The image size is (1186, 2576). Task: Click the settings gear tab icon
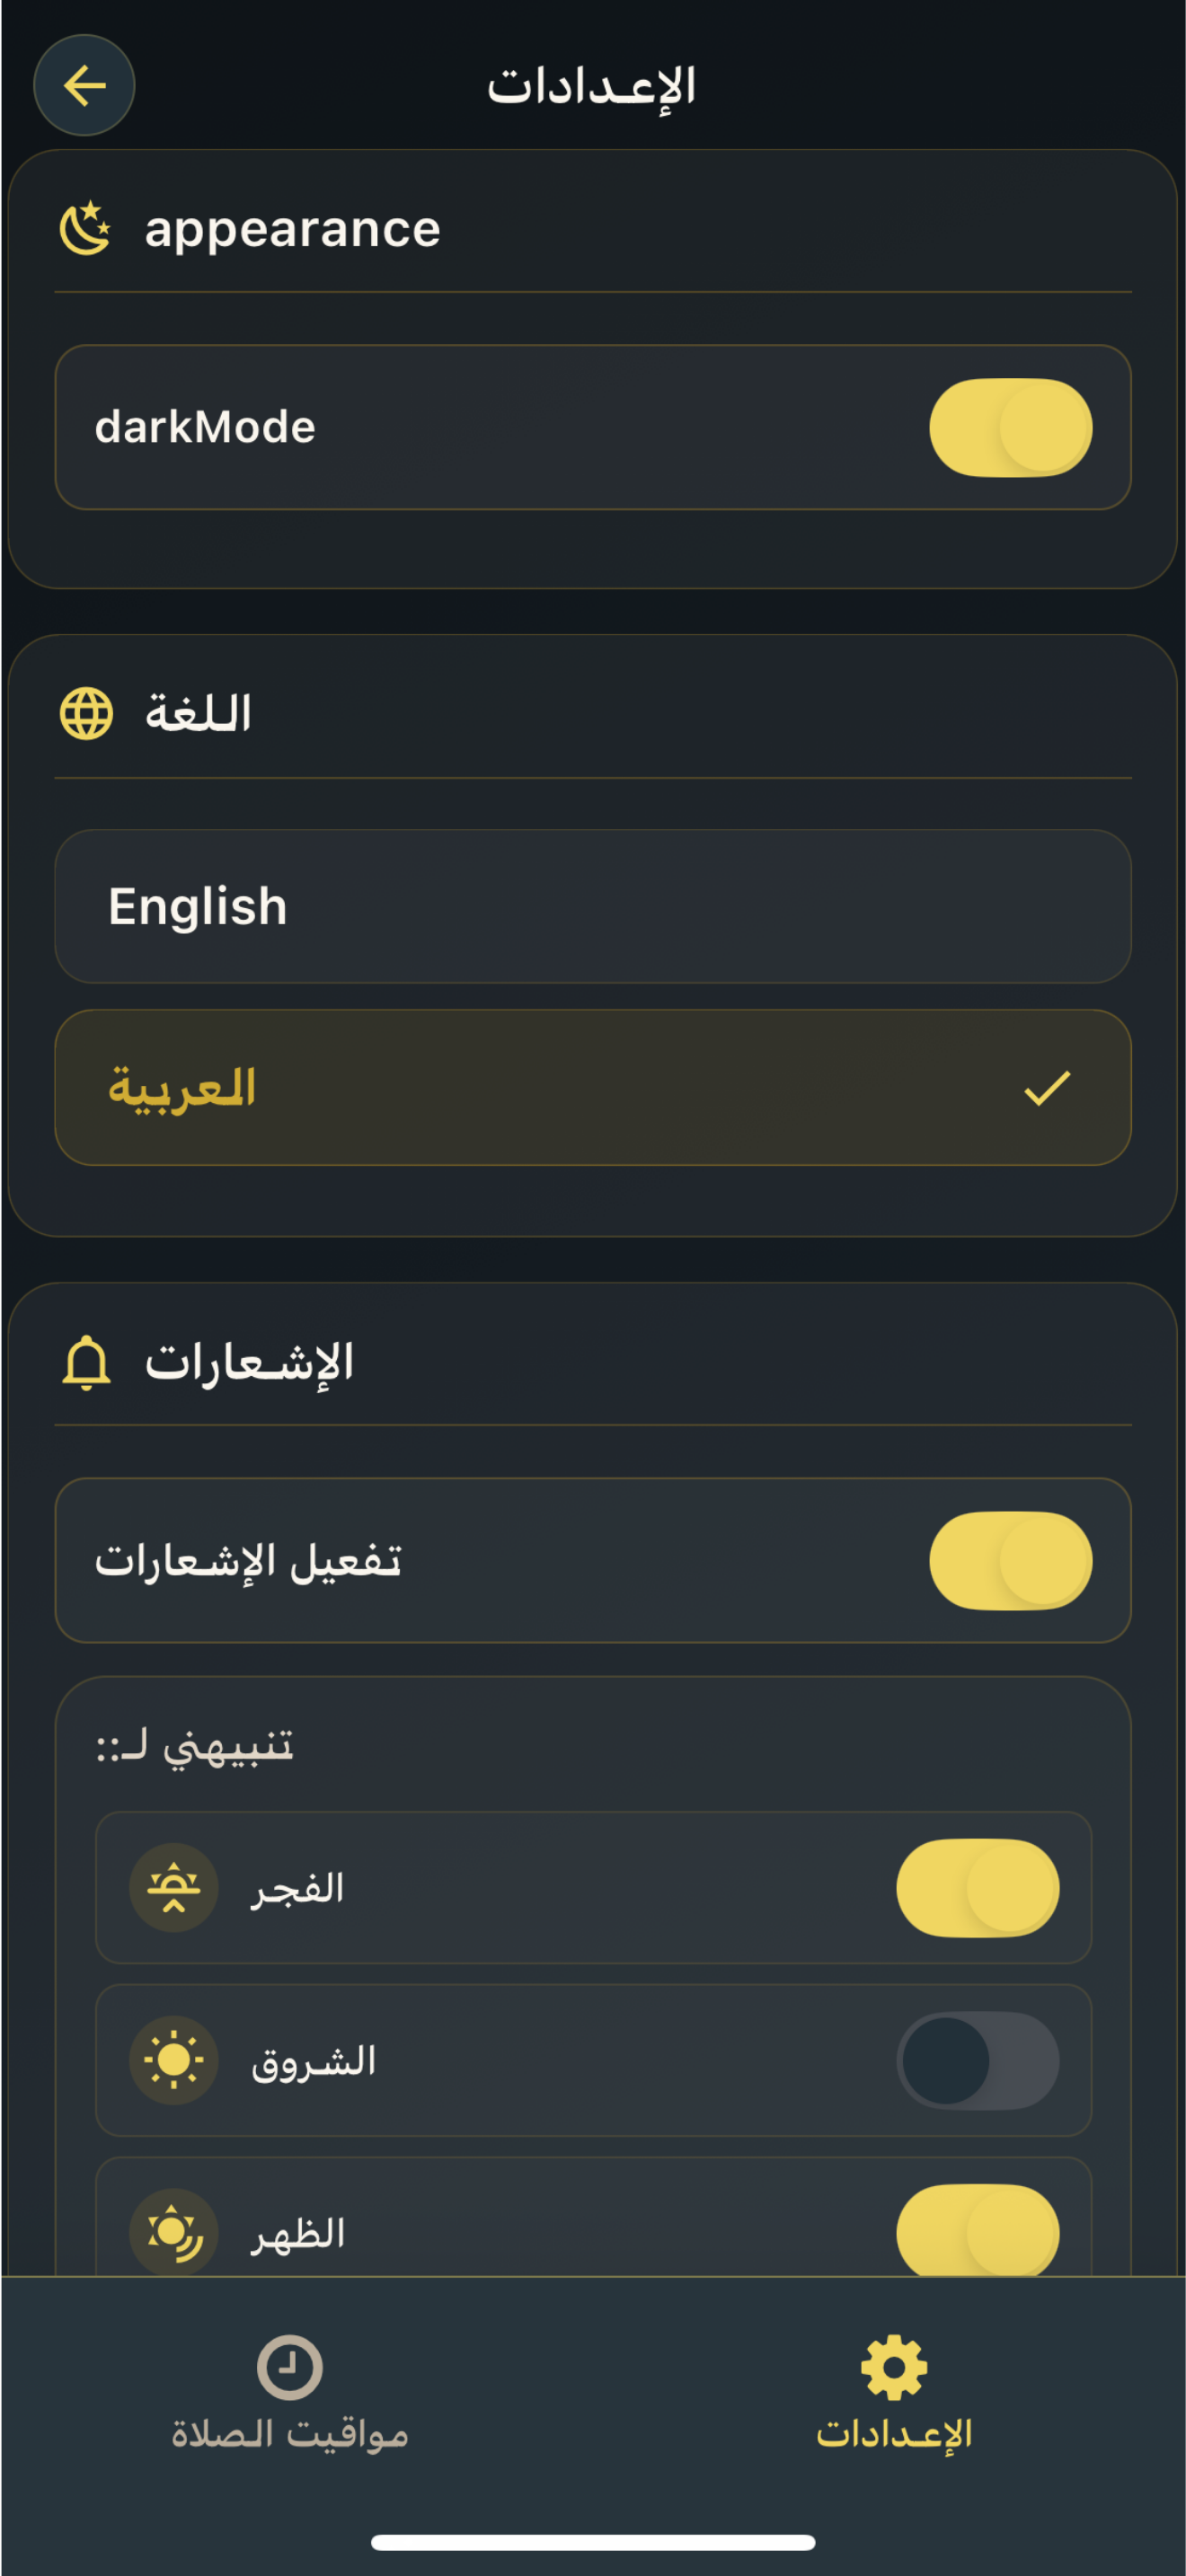894,2367
